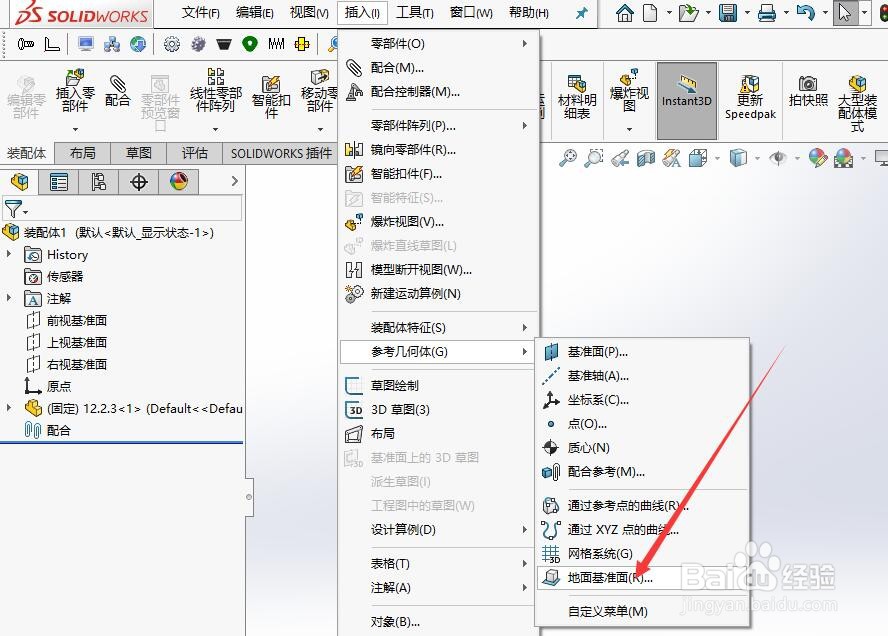
Task: Click the 爆炸视图 exploded view toolbar button
Action: pyautogui.click(x=629, y=91)
